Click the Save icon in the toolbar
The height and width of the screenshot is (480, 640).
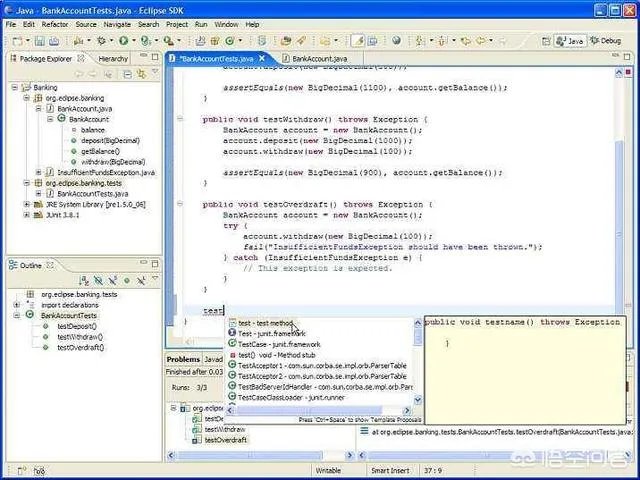click(x=38, y=41)
